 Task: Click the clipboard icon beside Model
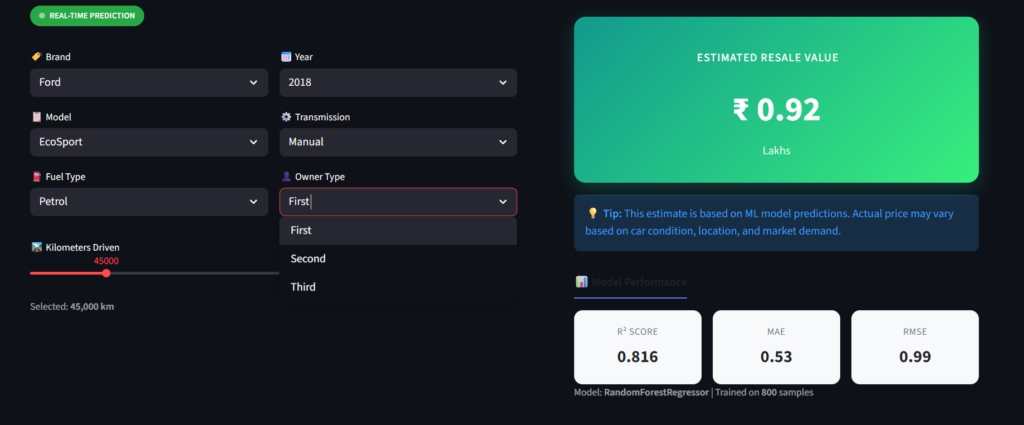pyautogui.click(x=36, y=117)
